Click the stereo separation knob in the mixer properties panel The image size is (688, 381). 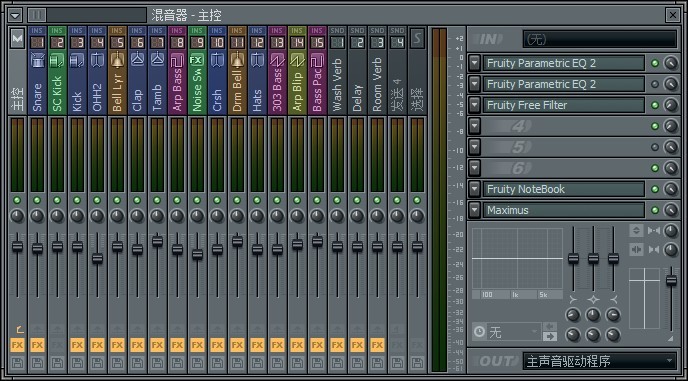point(670,230)
